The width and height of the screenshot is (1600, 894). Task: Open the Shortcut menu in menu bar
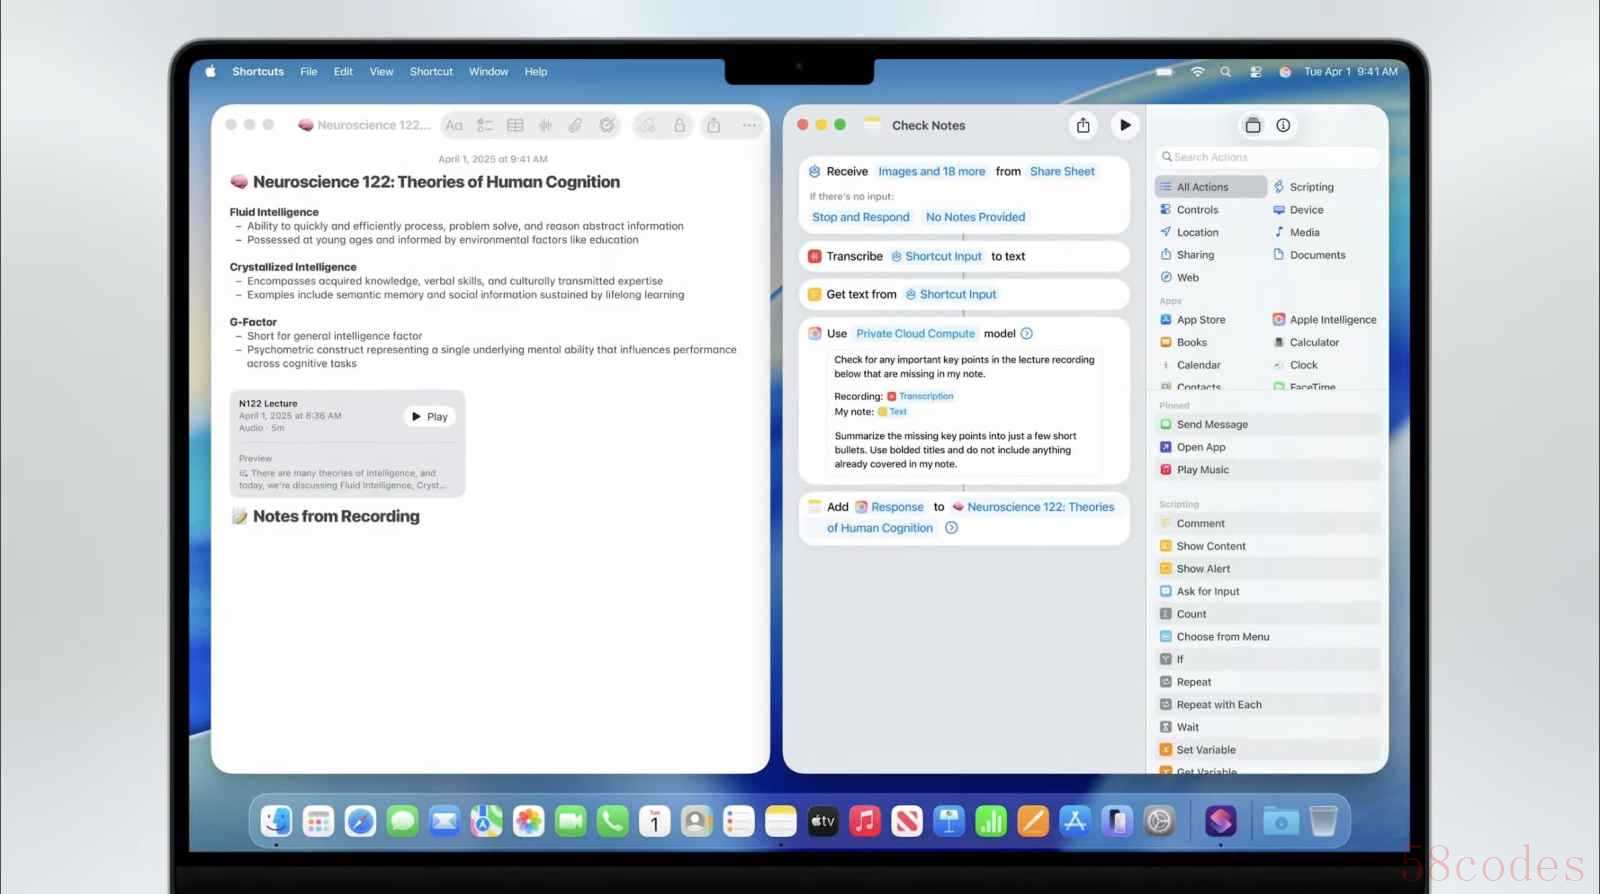click(431, 72)
